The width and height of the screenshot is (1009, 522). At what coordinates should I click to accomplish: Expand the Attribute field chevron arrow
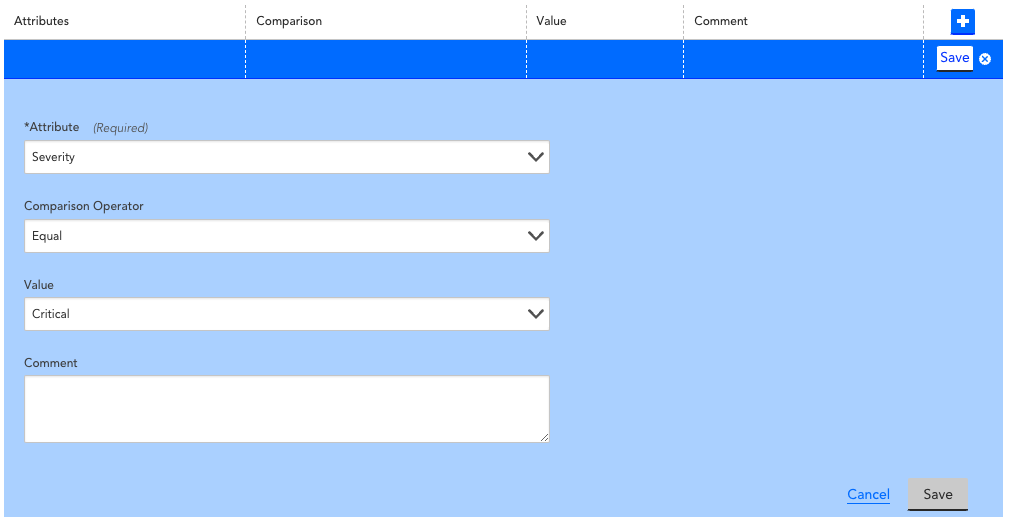(x=535, y=157)
